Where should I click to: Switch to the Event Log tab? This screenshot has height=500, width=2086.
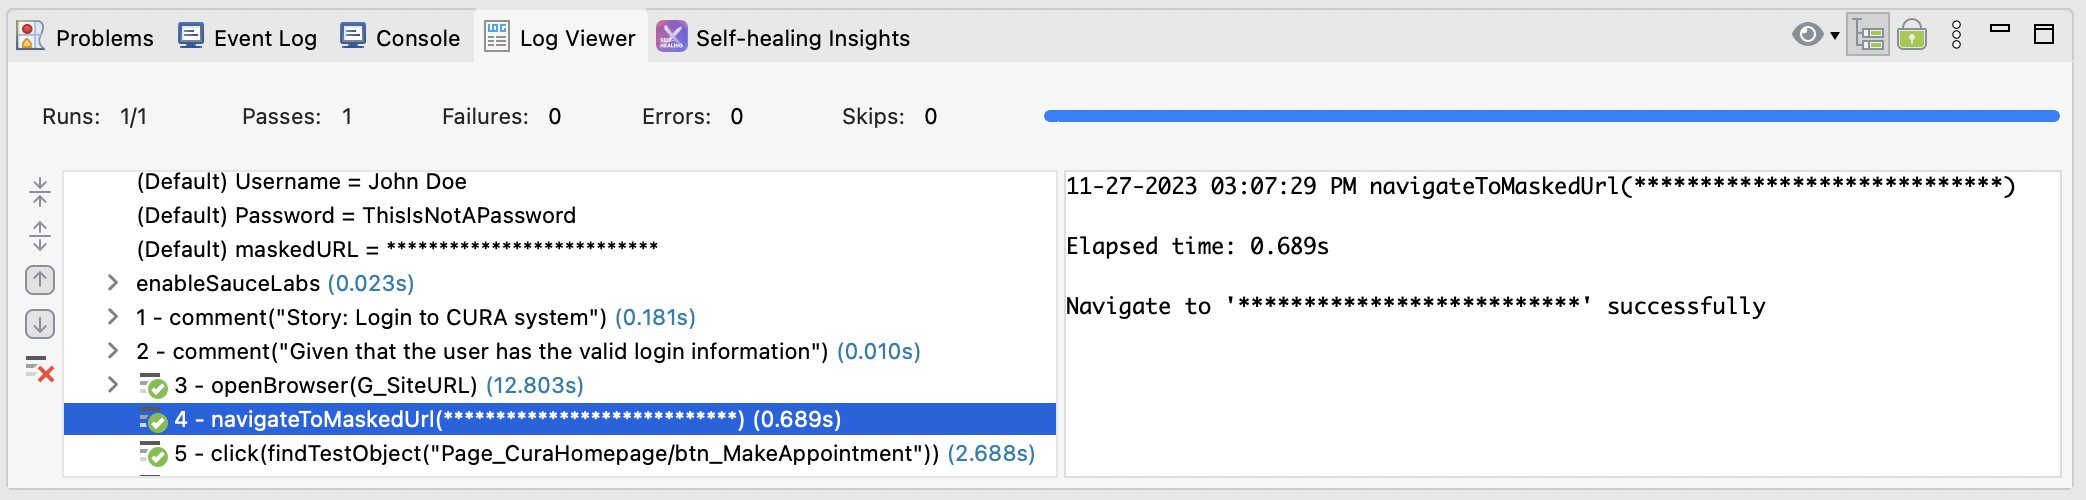tap(248, 38)
